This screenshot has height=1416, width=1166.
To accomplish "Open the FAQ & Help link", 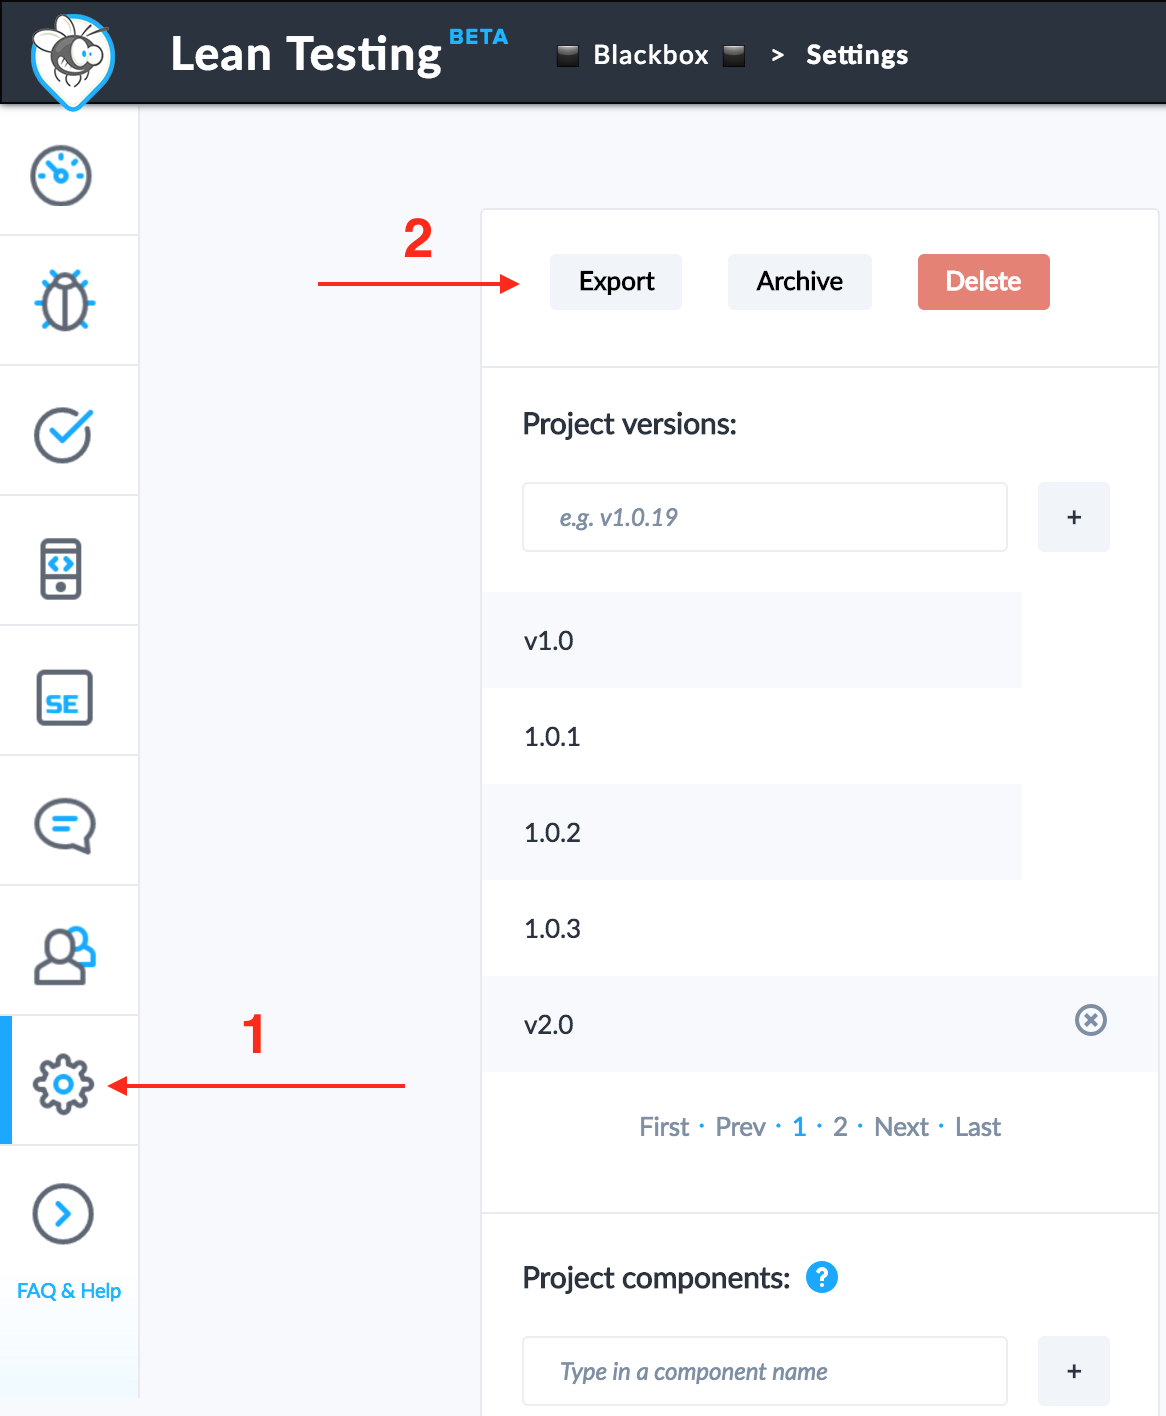I will coord(69,1291).
